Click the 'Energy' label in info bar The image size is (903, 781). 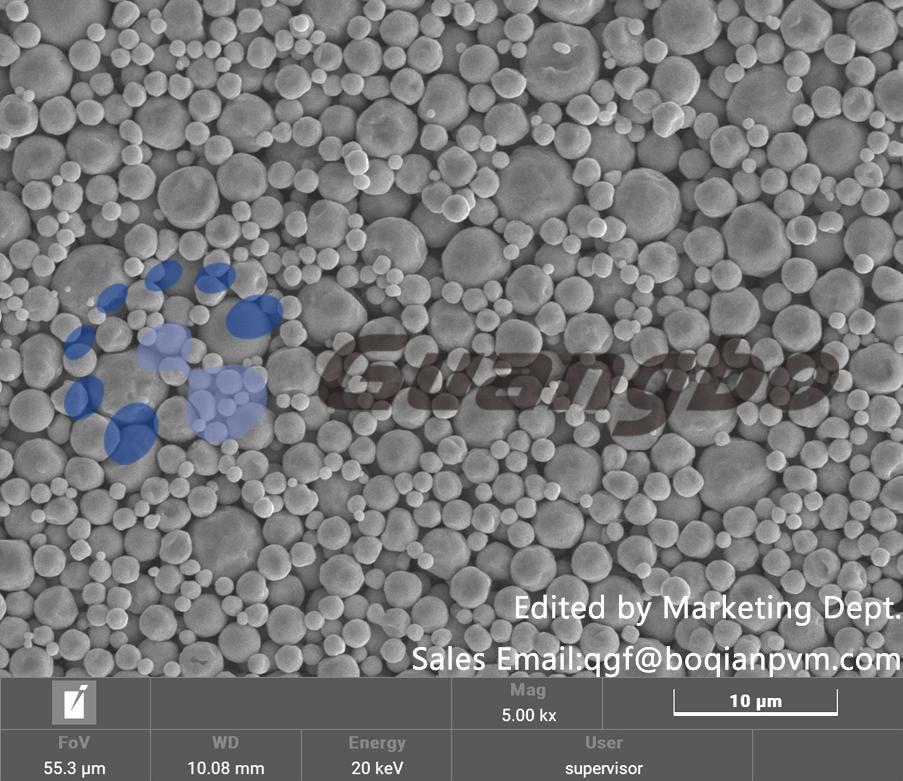(377, 743)
